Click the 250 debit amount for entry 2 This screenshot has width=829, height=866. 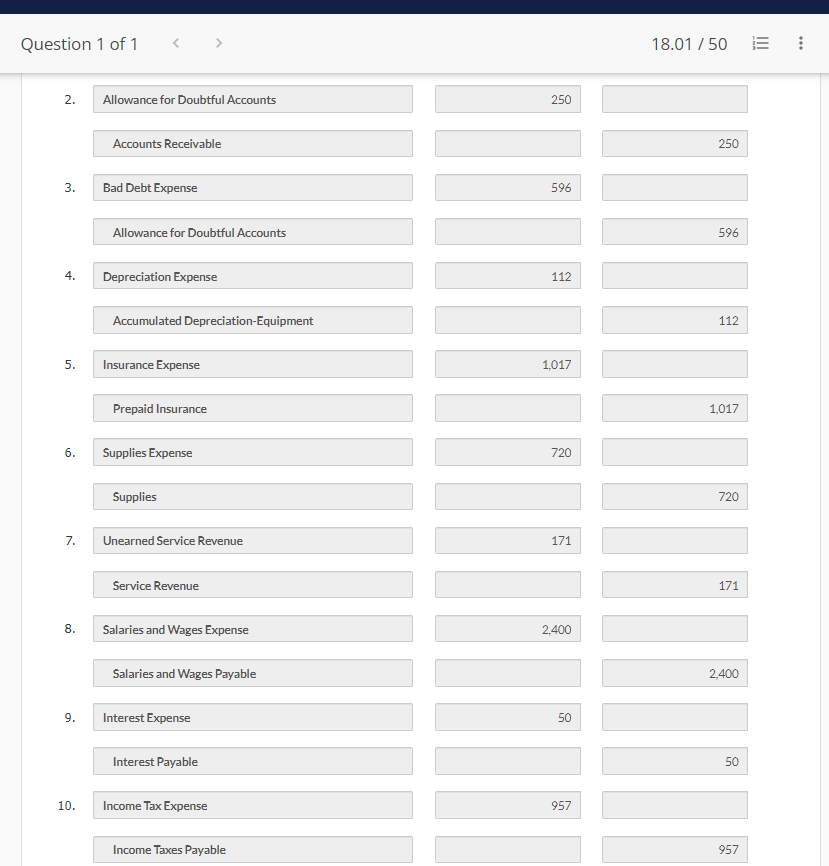point(507,99)
